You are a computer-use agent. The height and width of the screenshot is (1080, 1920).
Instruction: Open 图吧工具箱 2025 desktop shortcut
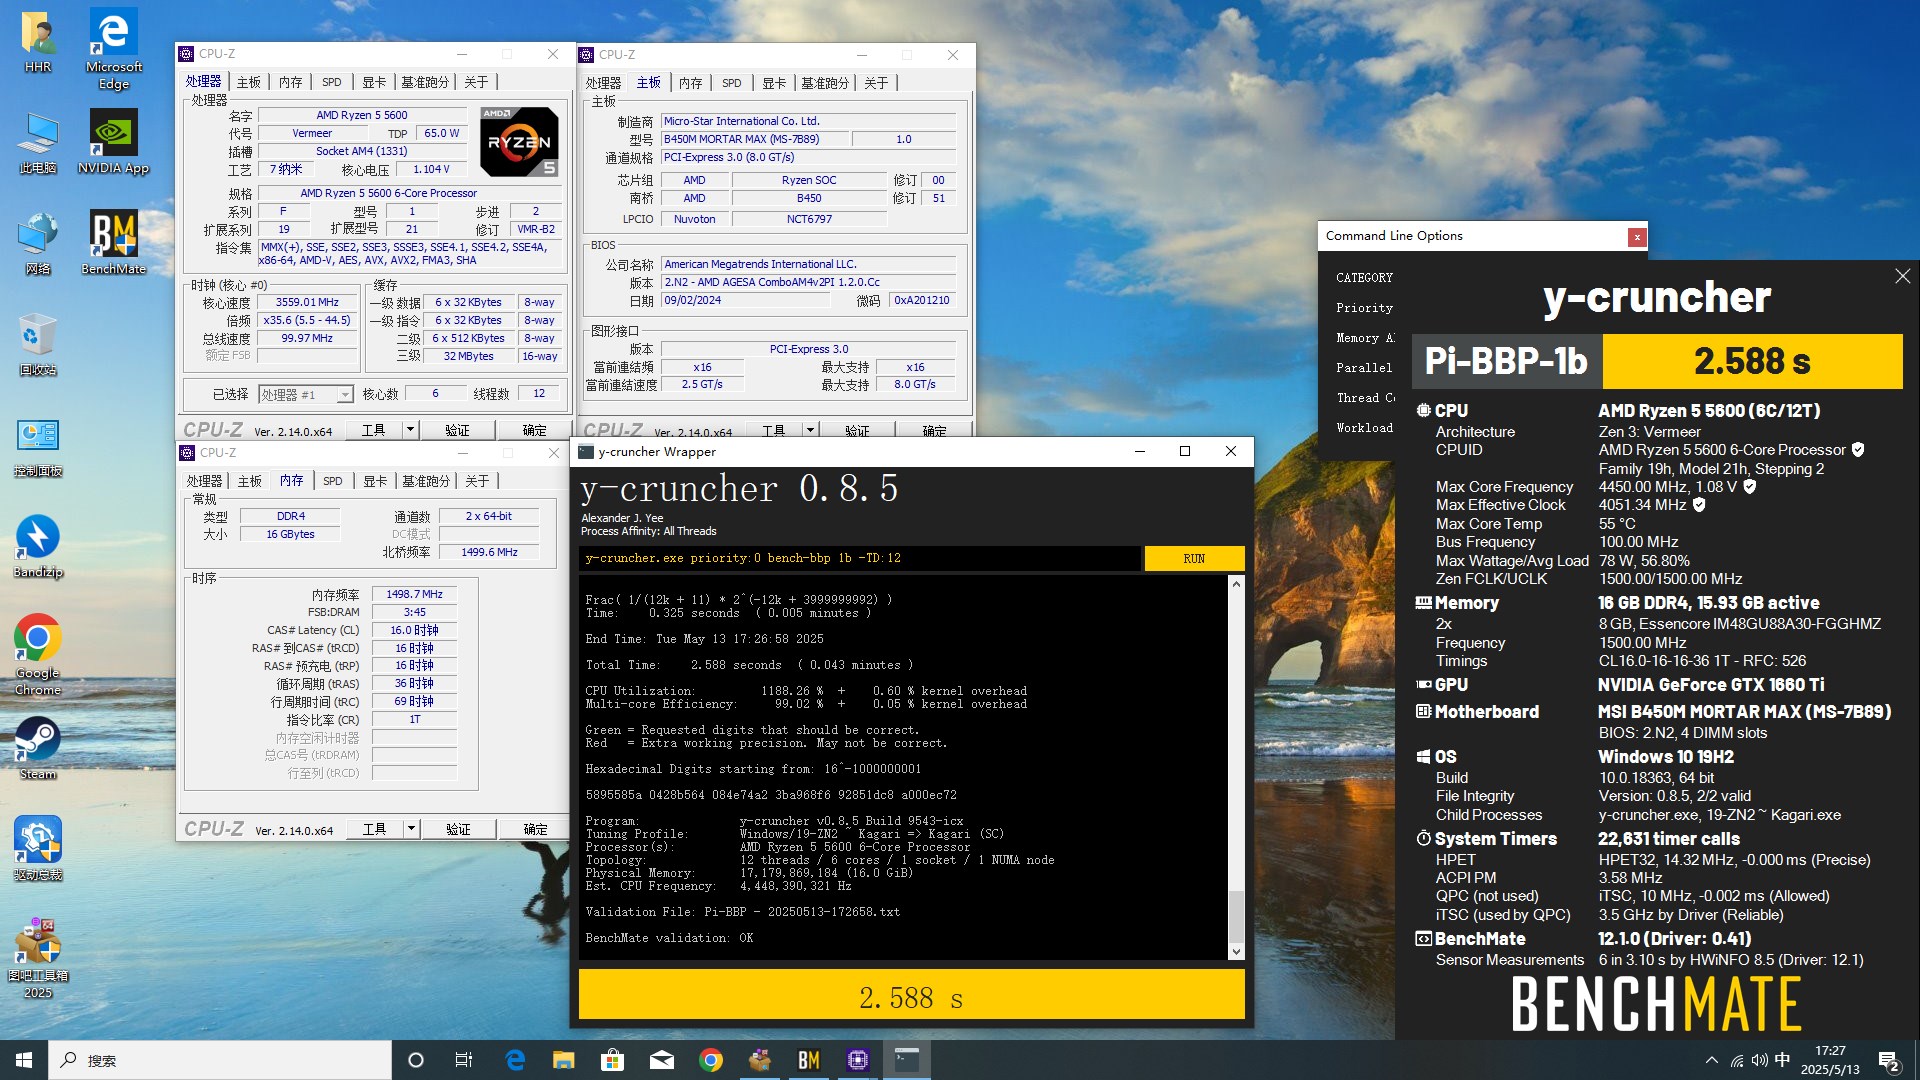pos(38,958)
